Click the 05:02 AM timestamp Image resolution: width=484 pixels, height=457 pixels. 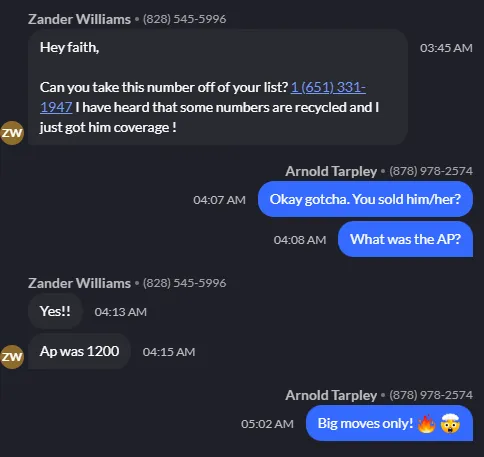267,424
